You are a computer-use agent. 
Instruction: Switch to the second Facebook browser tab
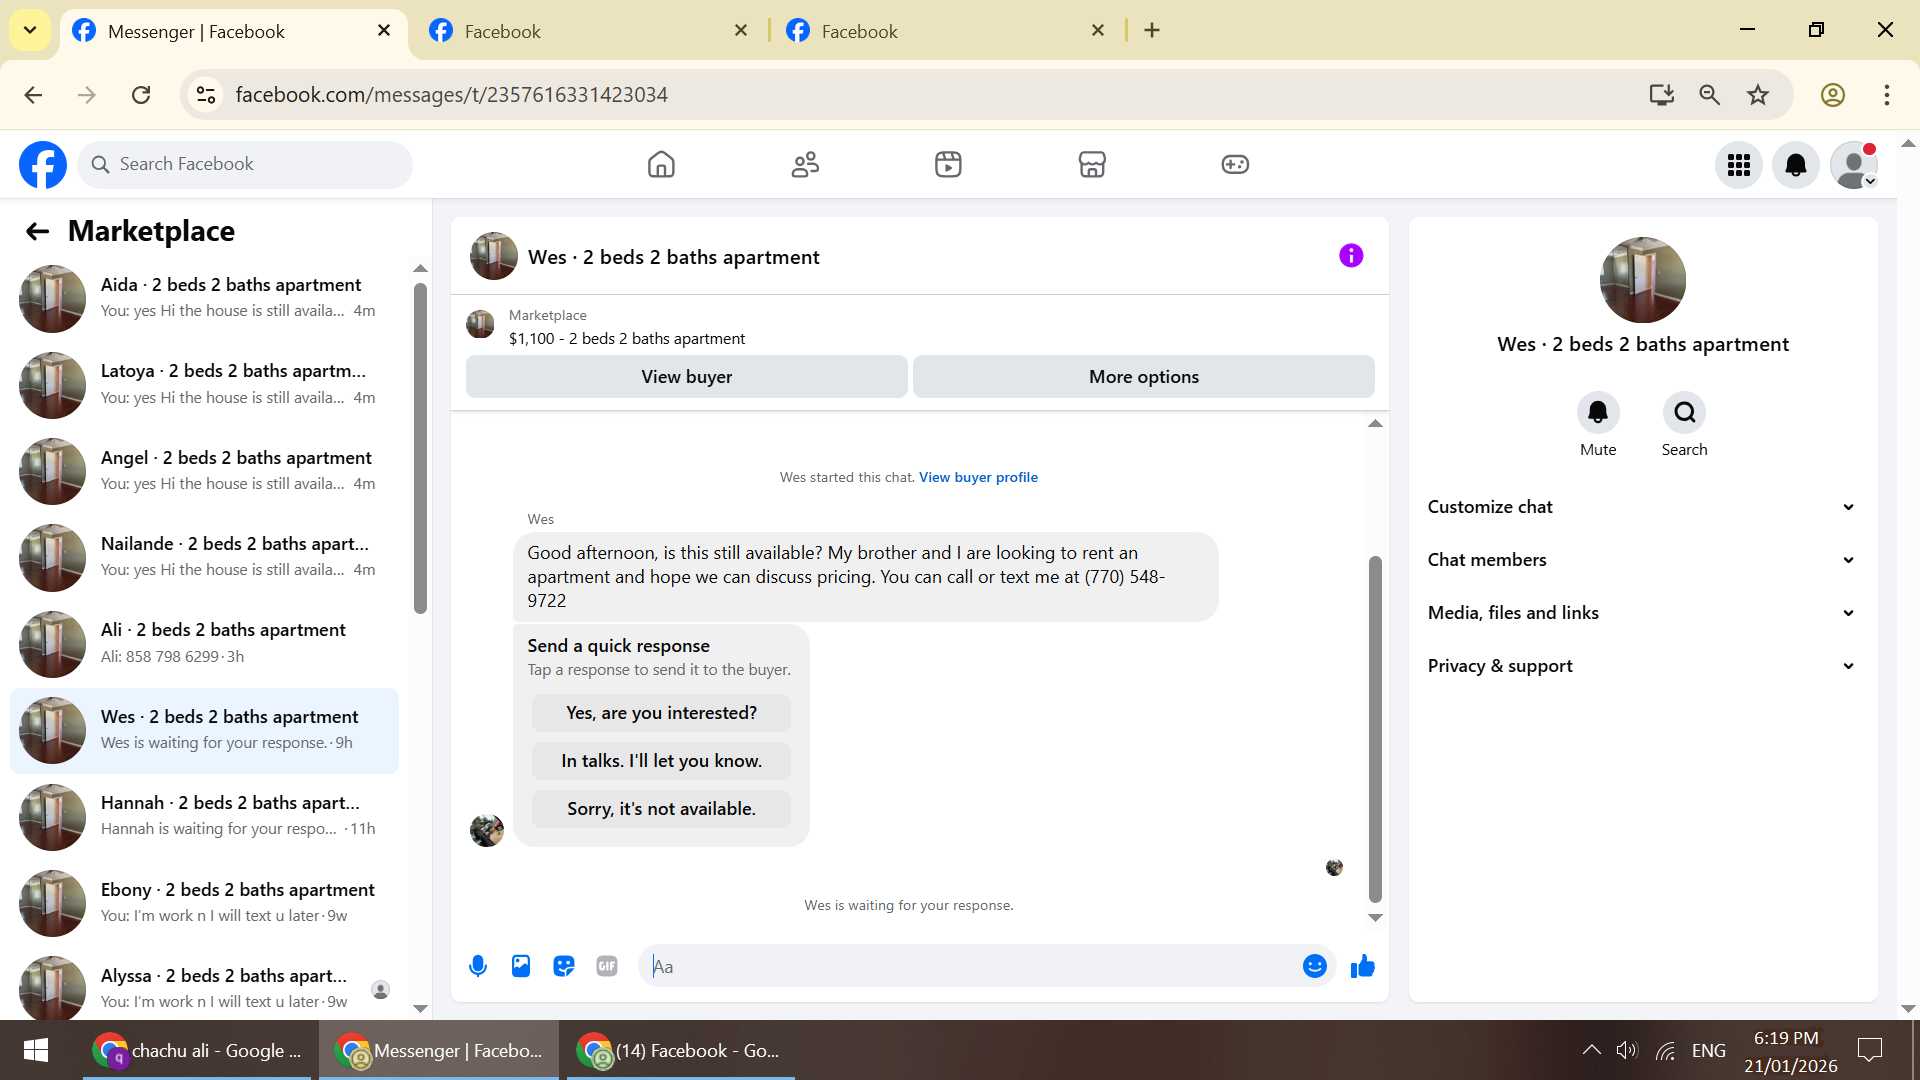(x=590, y=31)
